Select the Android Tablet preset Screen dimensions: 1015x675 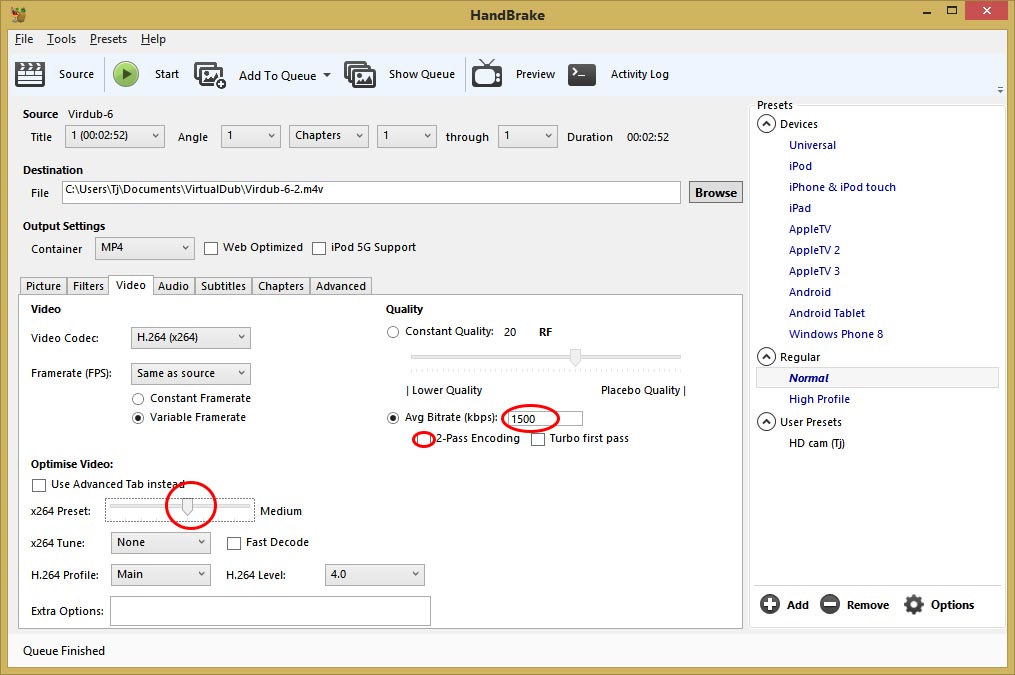[827, 313]
